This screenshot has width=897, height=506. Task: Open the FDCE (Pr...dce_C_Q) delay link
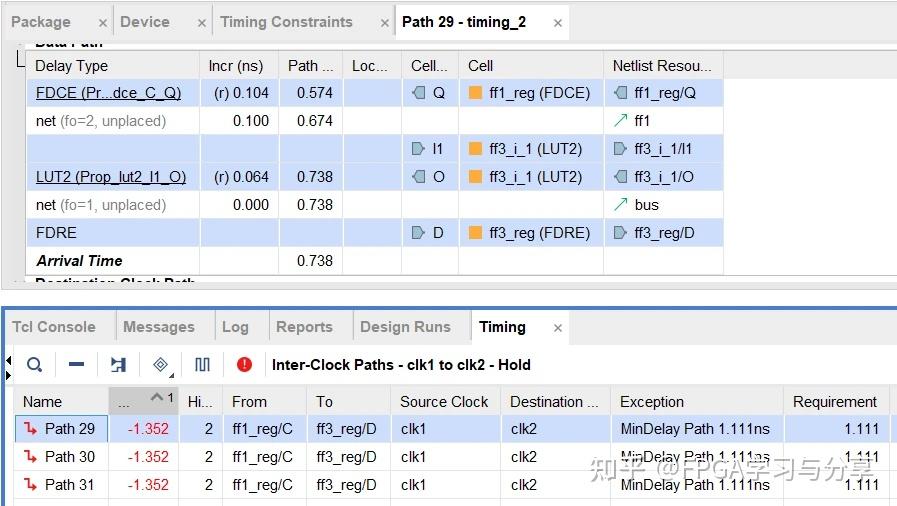click(x=108, y=93)
